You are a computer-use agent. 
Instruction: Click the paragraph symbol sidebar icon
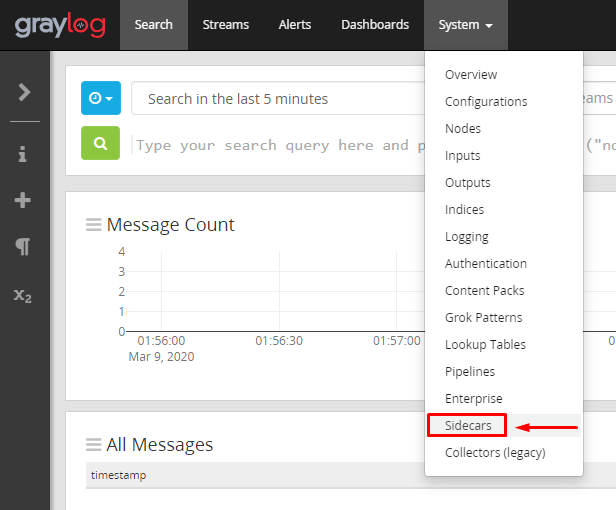pos(23,247)
